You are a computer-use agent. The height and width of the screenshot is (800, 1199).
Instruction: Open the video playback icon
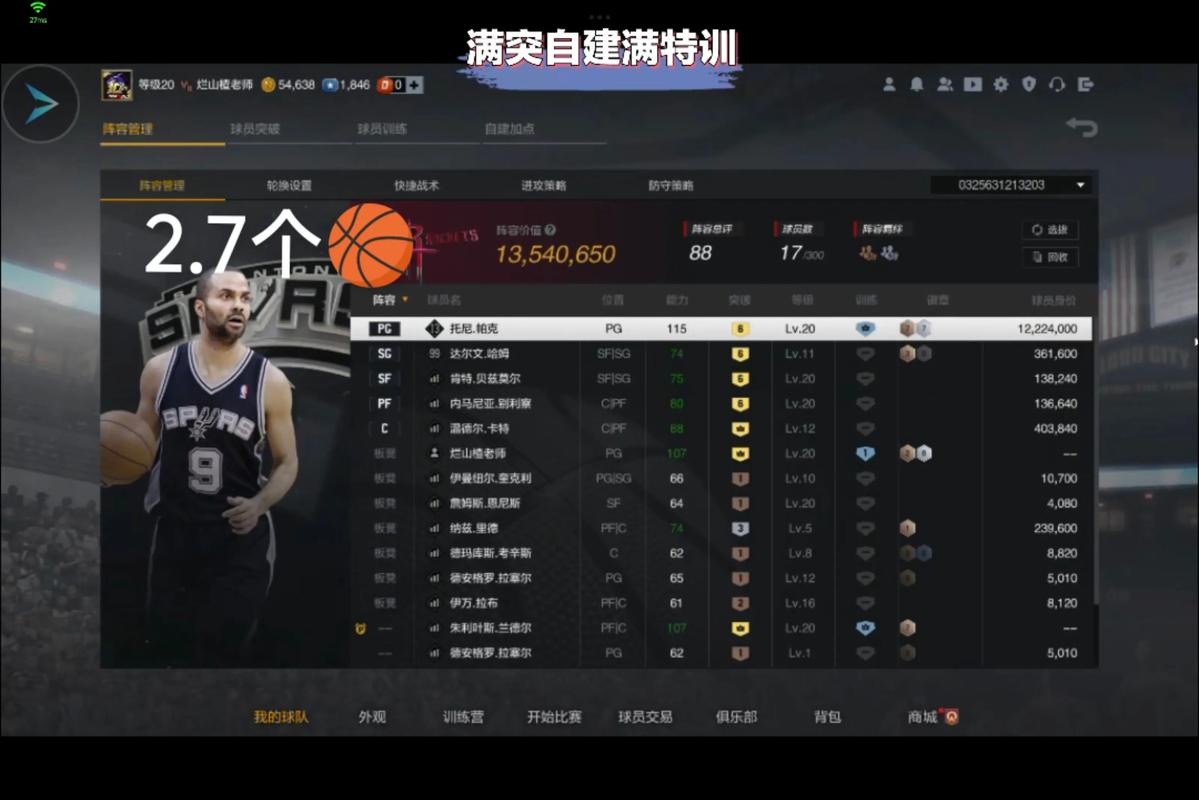pyautogui.click(x=972, y=85)
